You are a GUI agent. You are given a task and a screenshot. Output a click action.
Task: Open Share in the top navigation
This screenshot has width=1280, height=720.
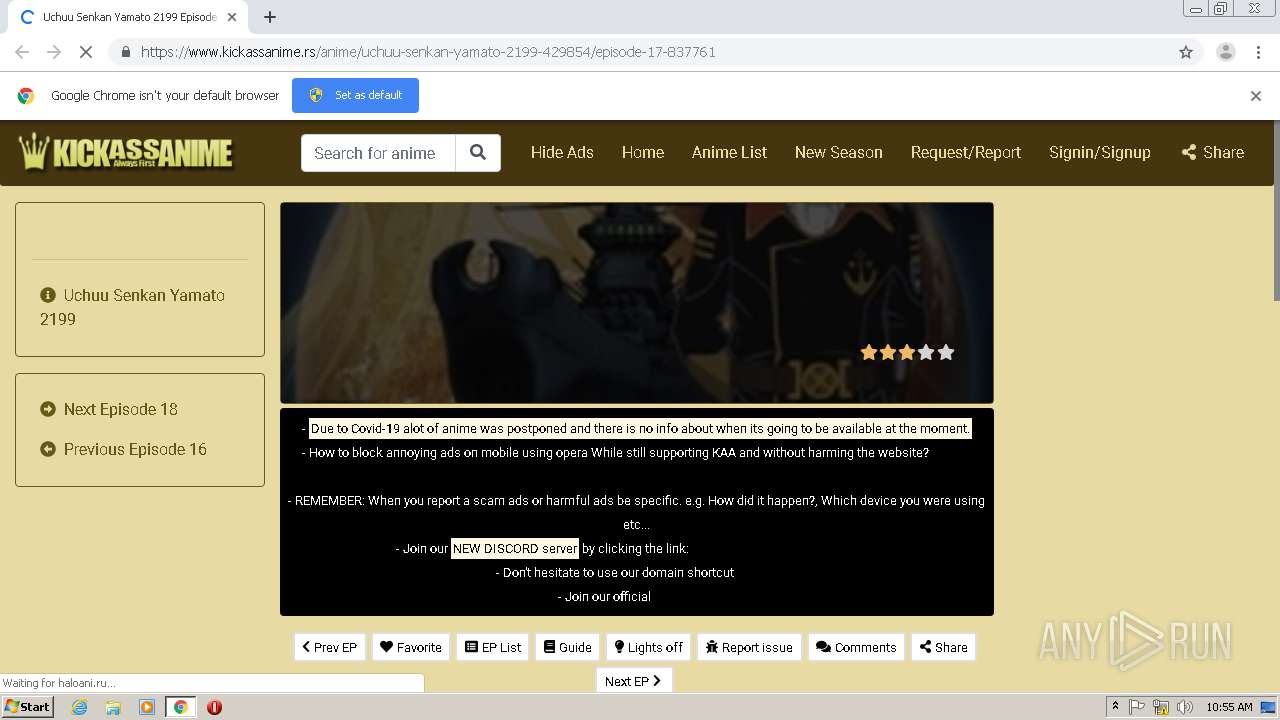tap(1213, 152)
